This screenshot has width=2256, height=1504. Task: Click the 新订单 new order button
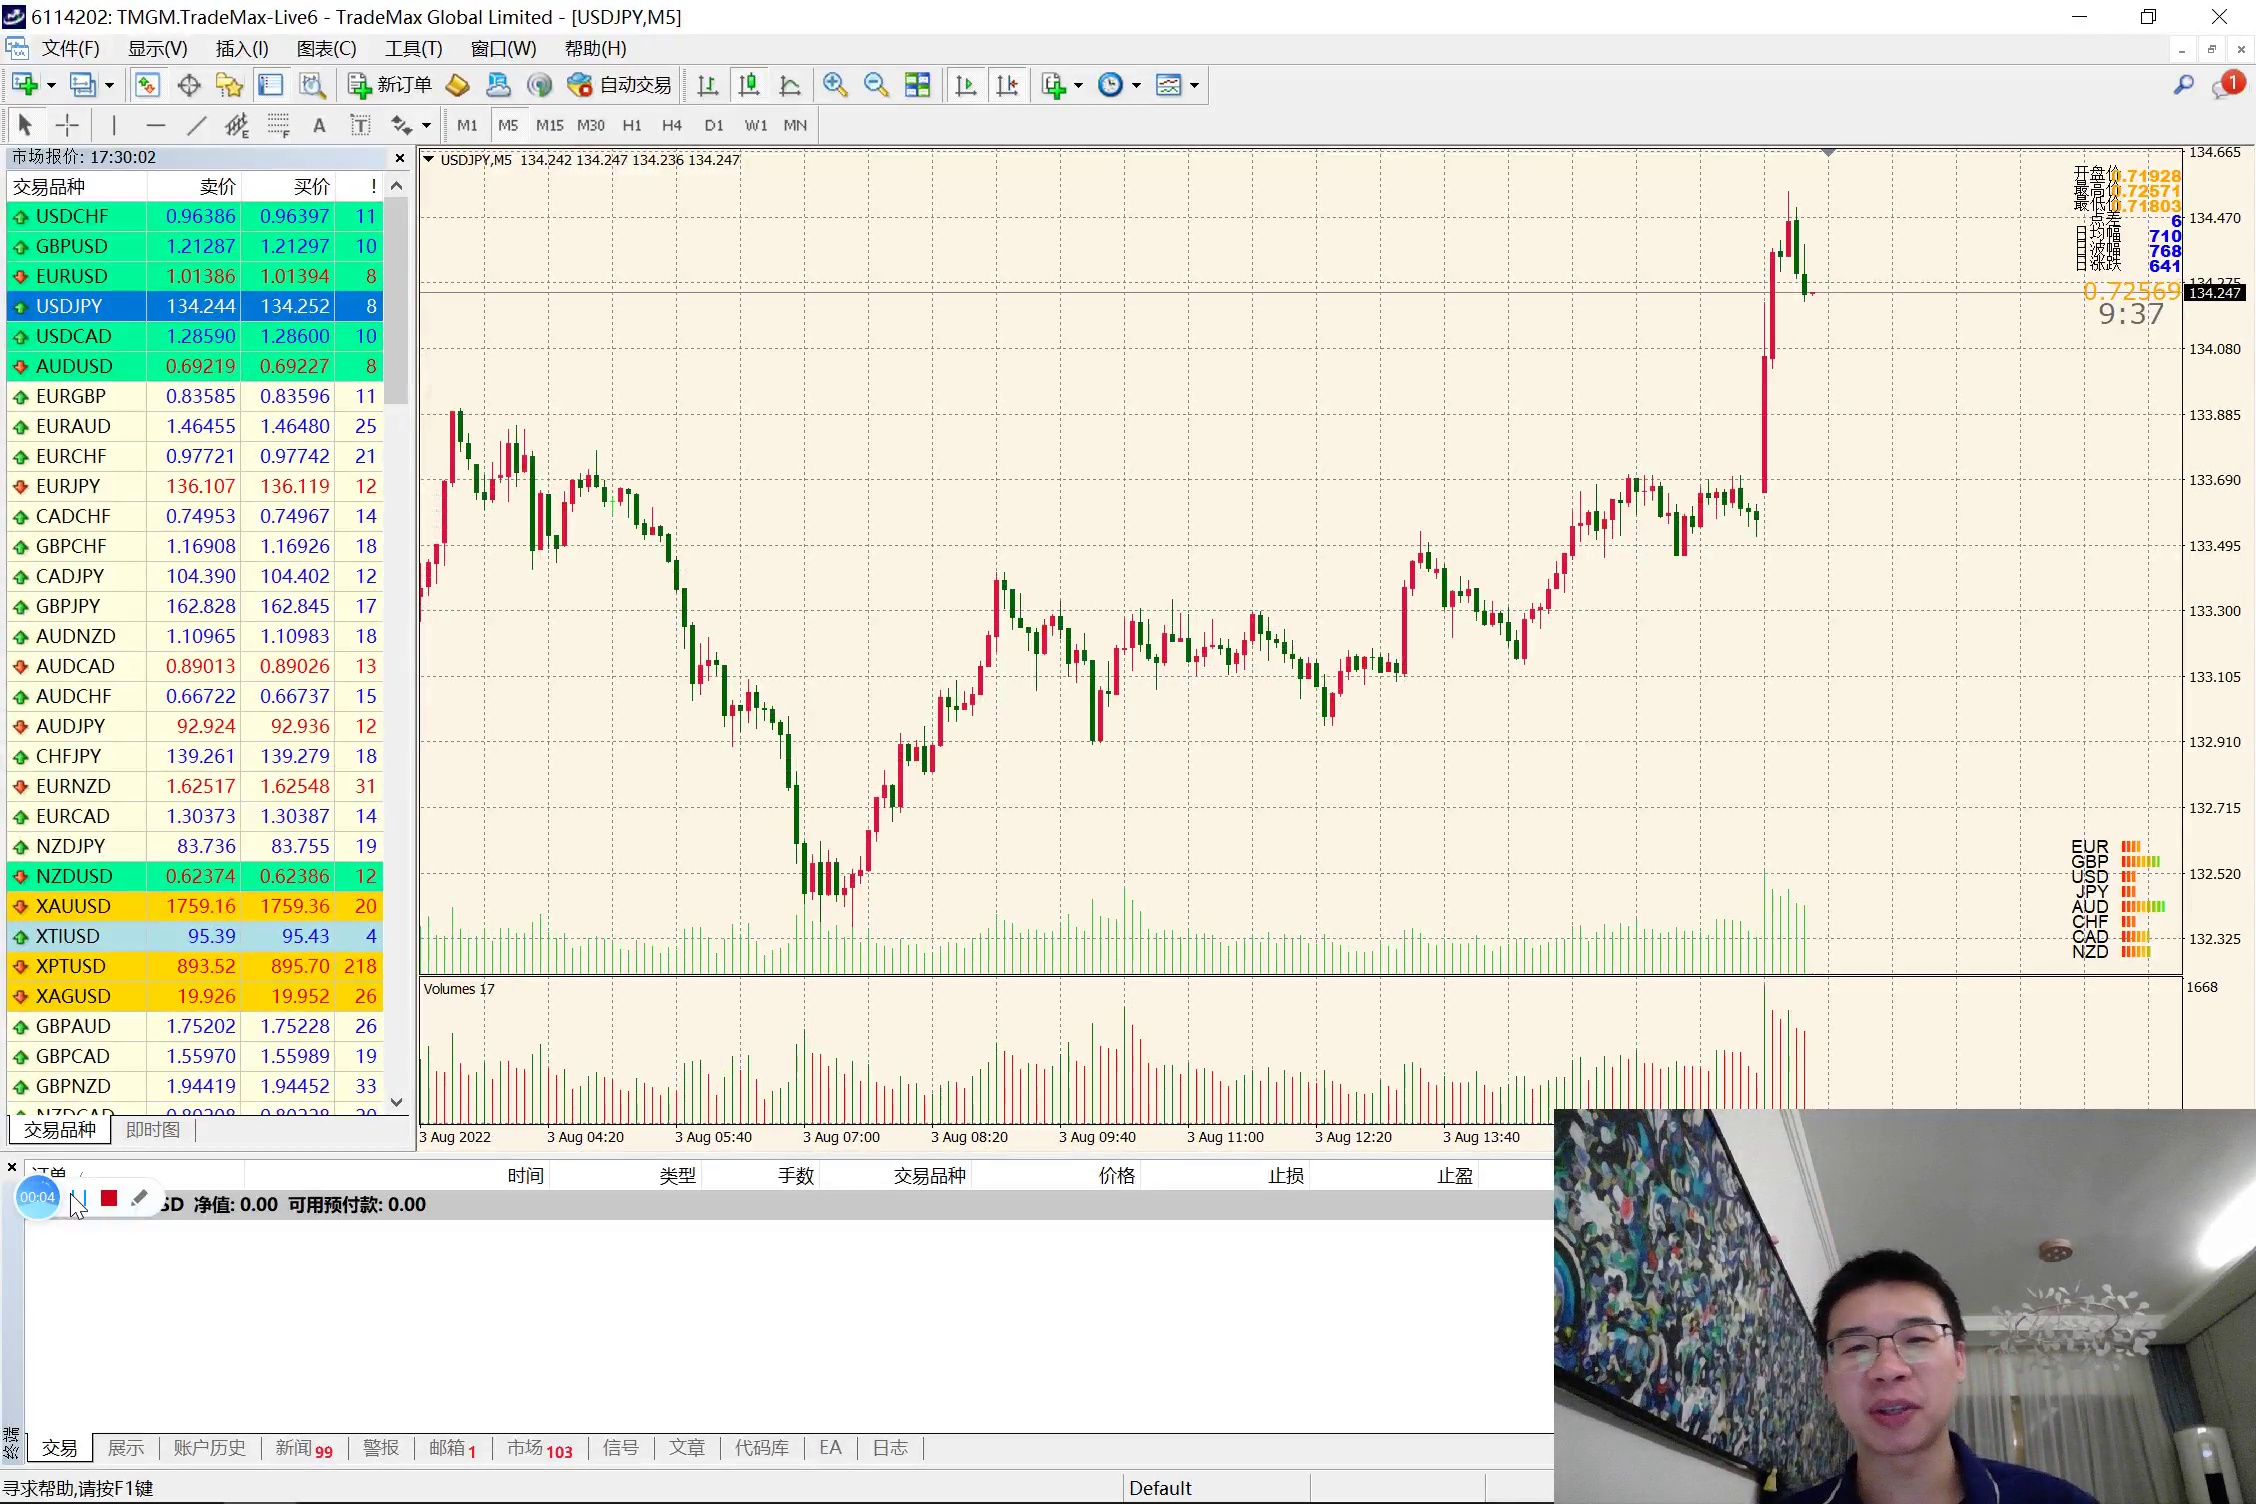pyautogui.click(x=390, y=85)
